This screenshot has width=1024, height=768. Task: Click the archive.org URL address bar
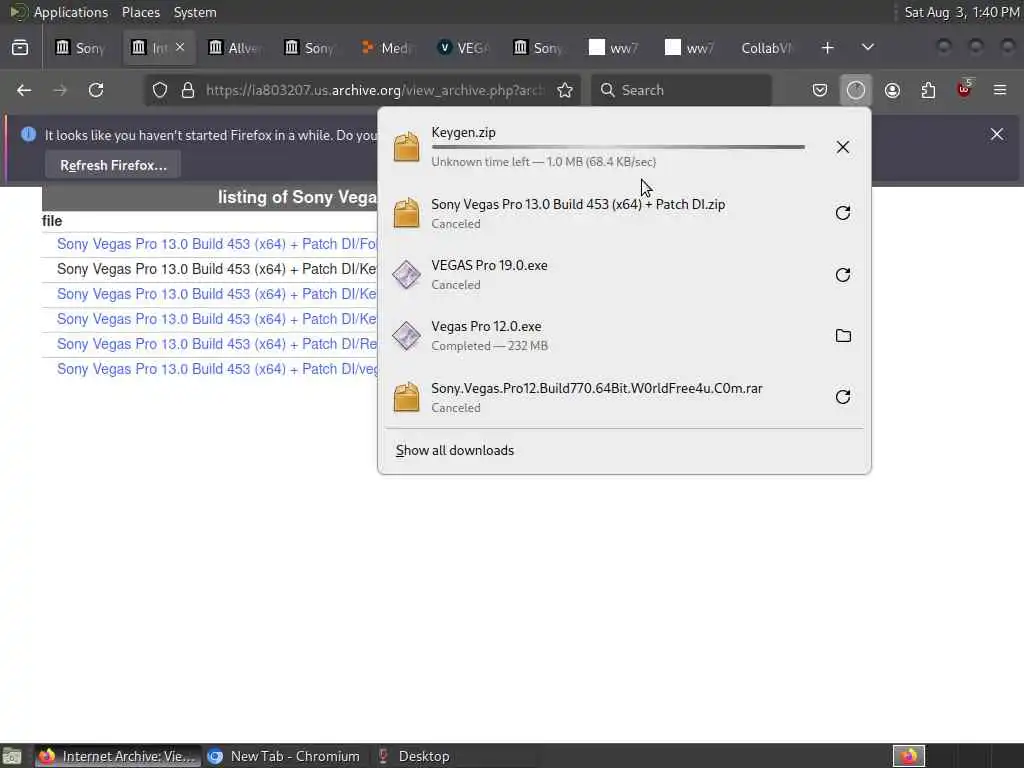click(x=376, y=90)
